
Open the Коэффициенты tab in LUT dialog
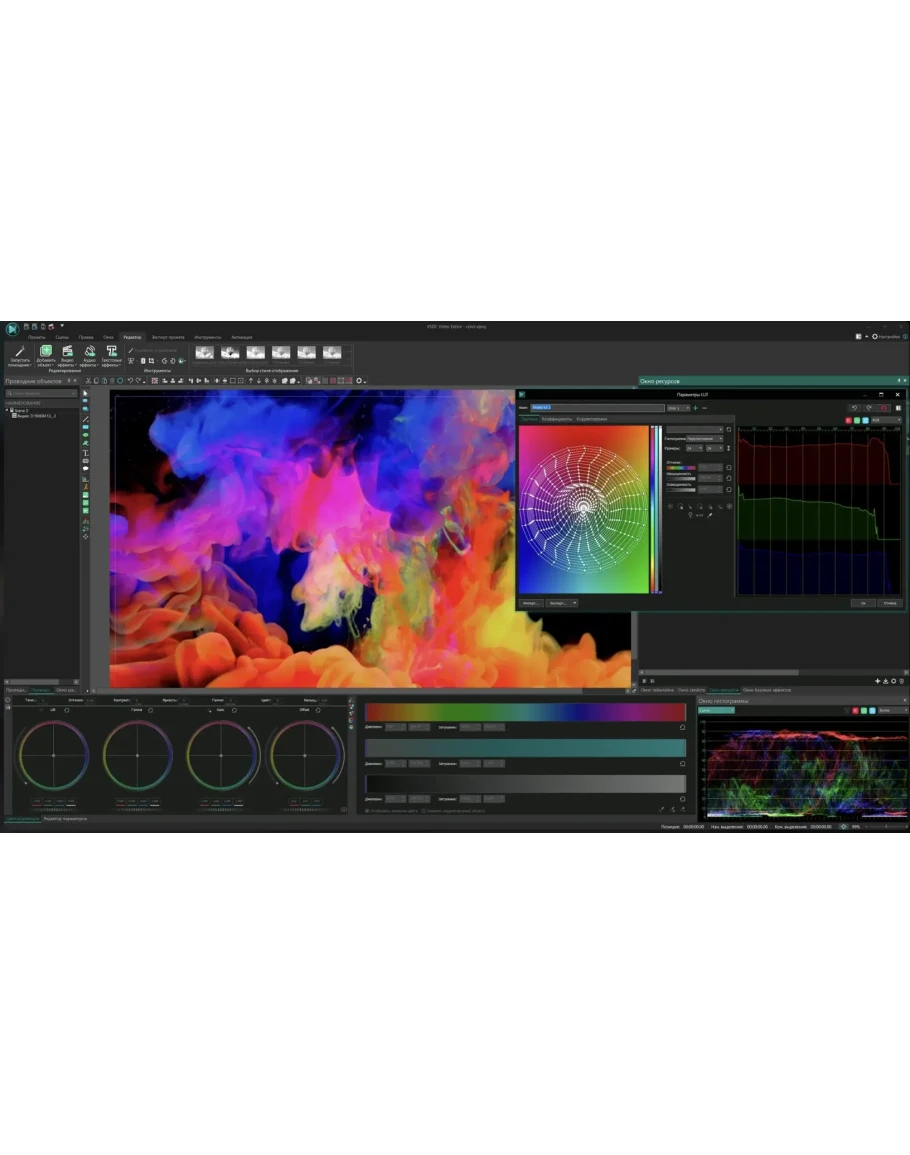tap(557, 418)
